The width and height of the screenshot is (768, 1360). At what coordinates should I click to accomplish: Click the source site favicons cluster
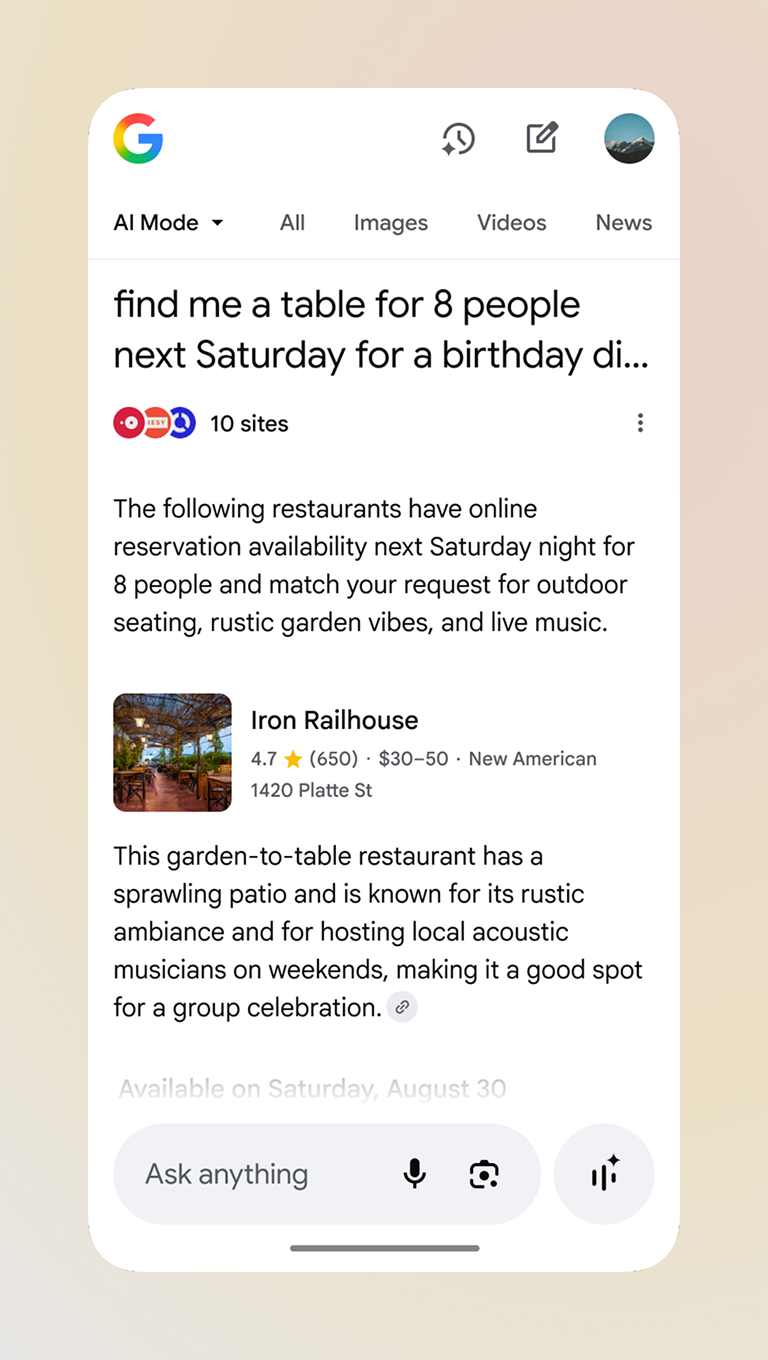tap(154, 424)
